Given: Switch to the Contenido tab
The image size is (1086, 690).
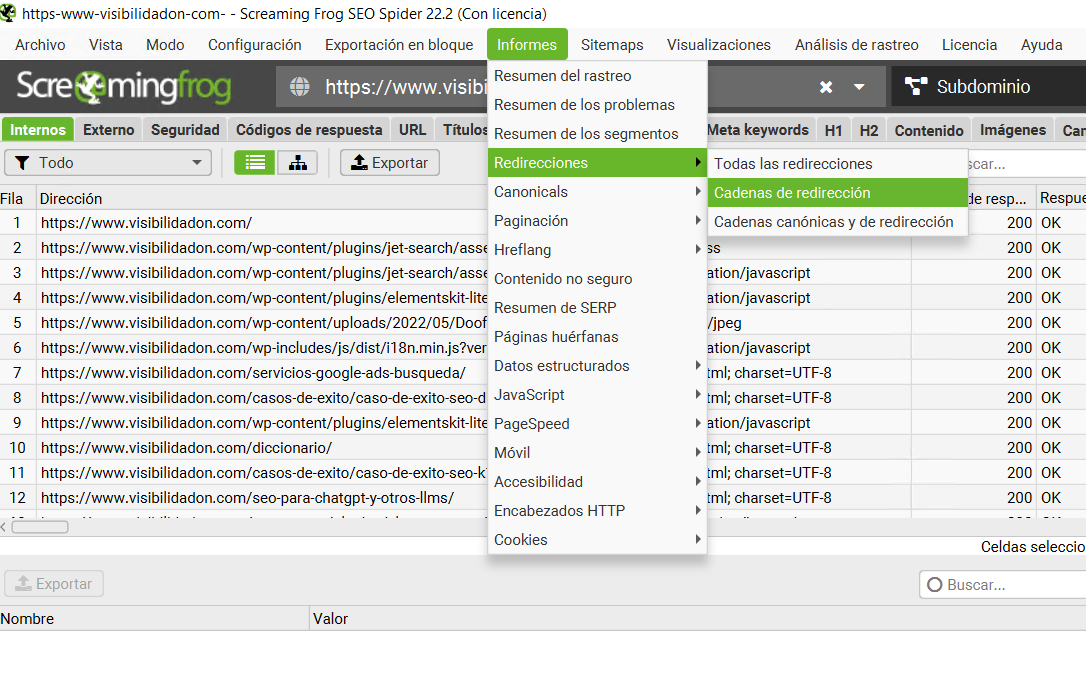Looking at the screenshot, I should 929,130.
